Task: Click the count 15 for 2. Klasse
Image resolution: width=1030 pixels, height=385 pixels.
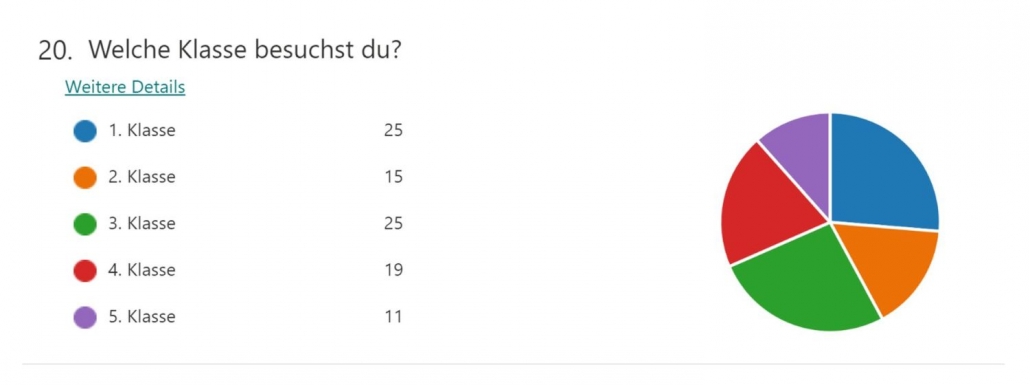Action: 393,177
